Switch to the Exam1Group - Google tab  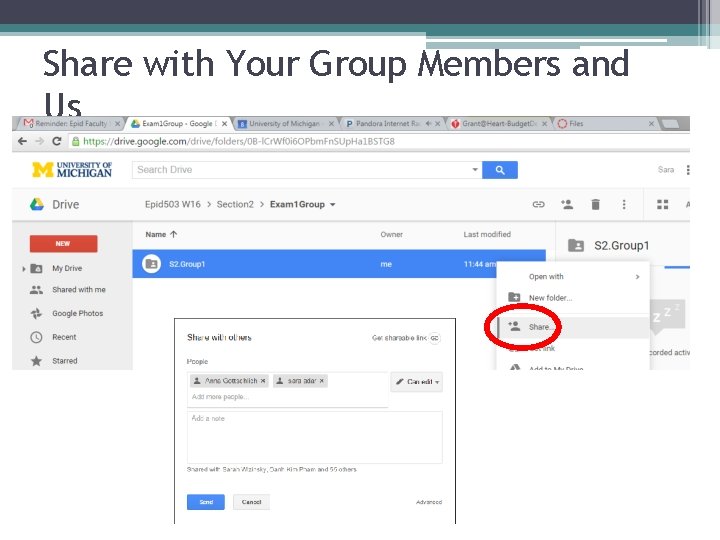click(x=178, y=124)
